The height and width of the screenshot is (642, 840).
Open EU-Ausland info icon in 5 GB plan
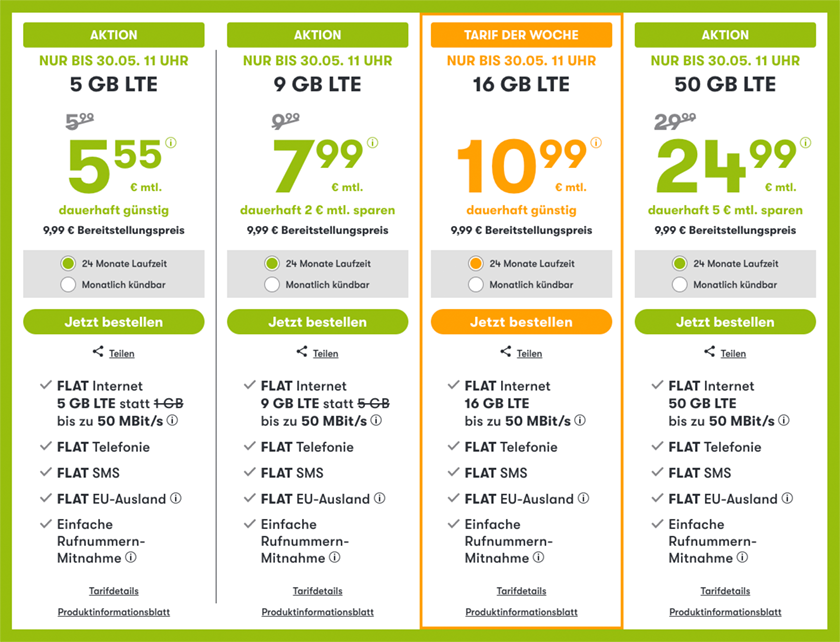176,498
